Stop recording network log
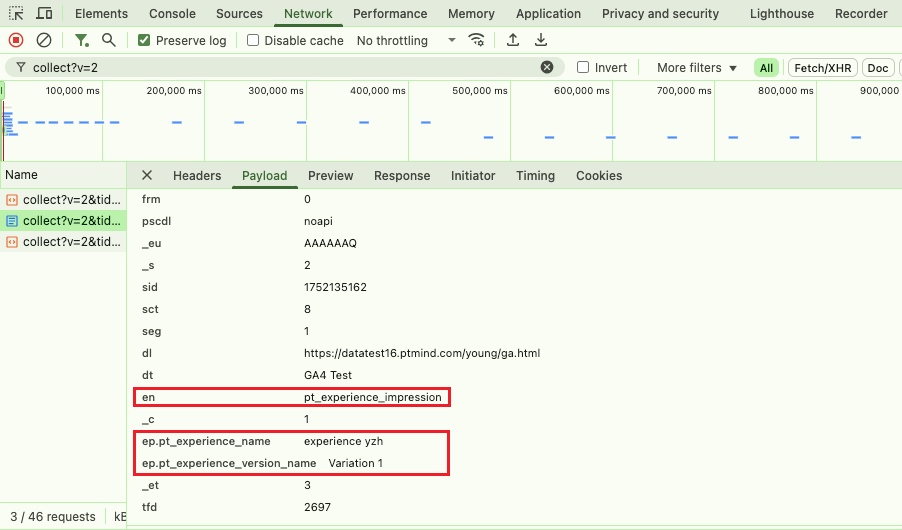The image size is (902, 530). (16, 40)
